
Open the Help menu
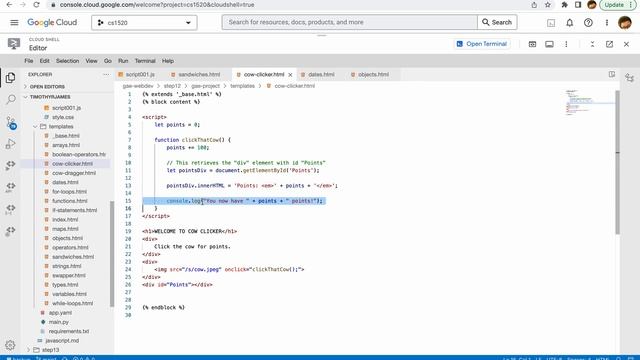click(x=168, y=61)
